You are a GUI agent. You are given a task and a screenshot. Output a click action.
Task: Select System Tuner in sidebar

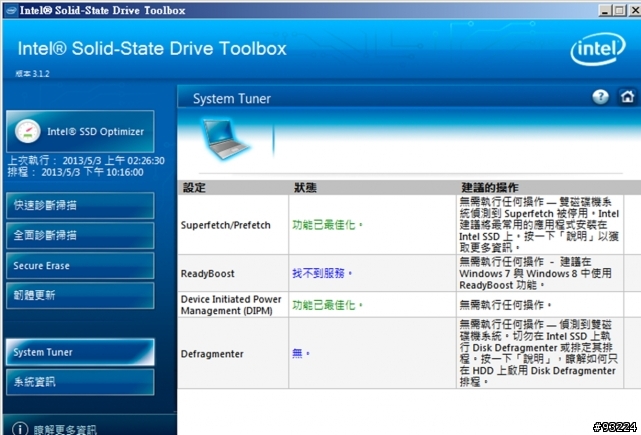point(80,352)
